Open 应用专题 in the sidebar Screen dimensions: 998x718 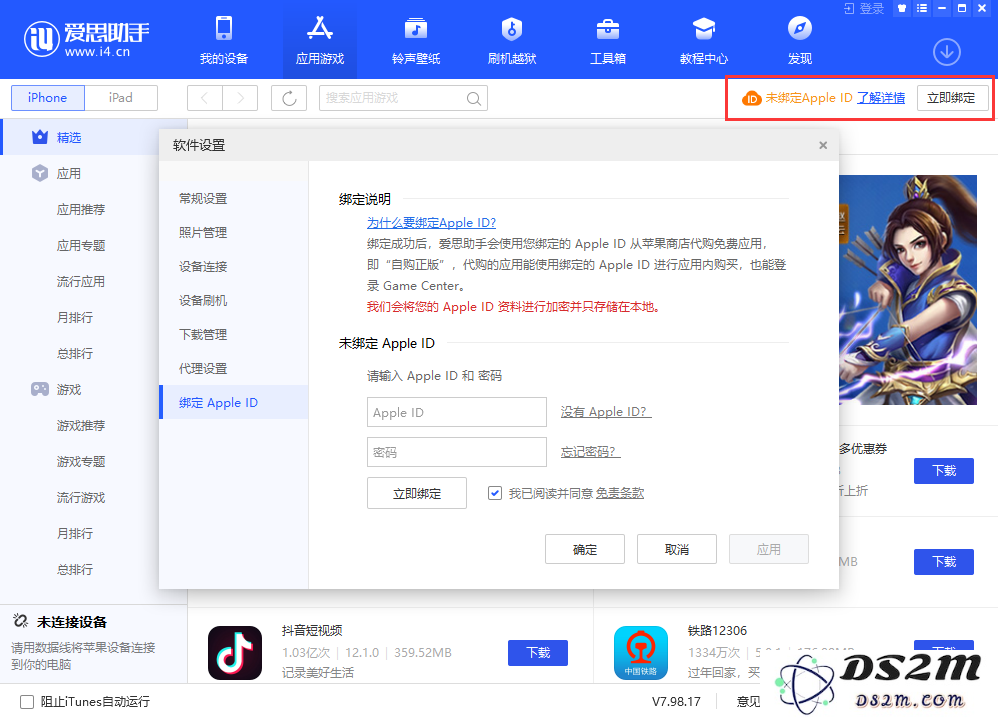click(81, 246)
